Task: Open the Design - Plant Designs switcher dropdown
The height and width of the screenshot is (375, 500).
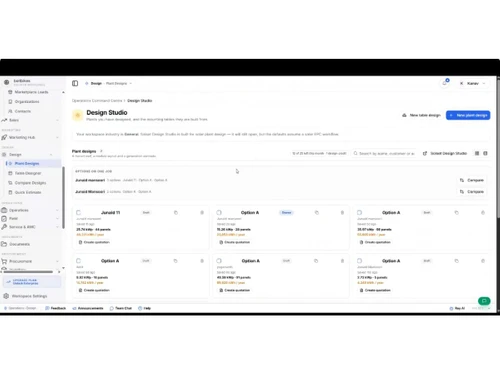Action: [109, 83]
